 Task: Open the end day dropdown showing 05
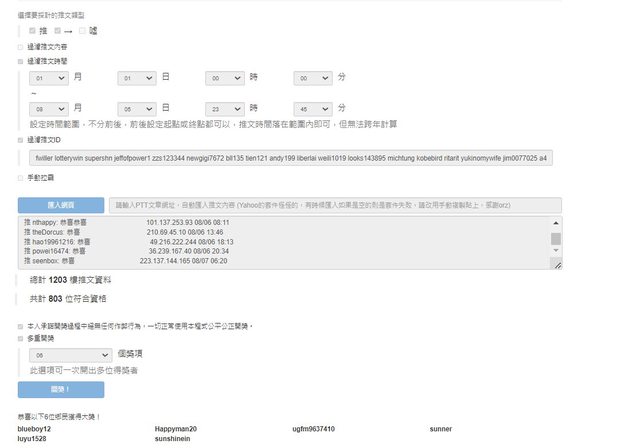tap(136, 108)
